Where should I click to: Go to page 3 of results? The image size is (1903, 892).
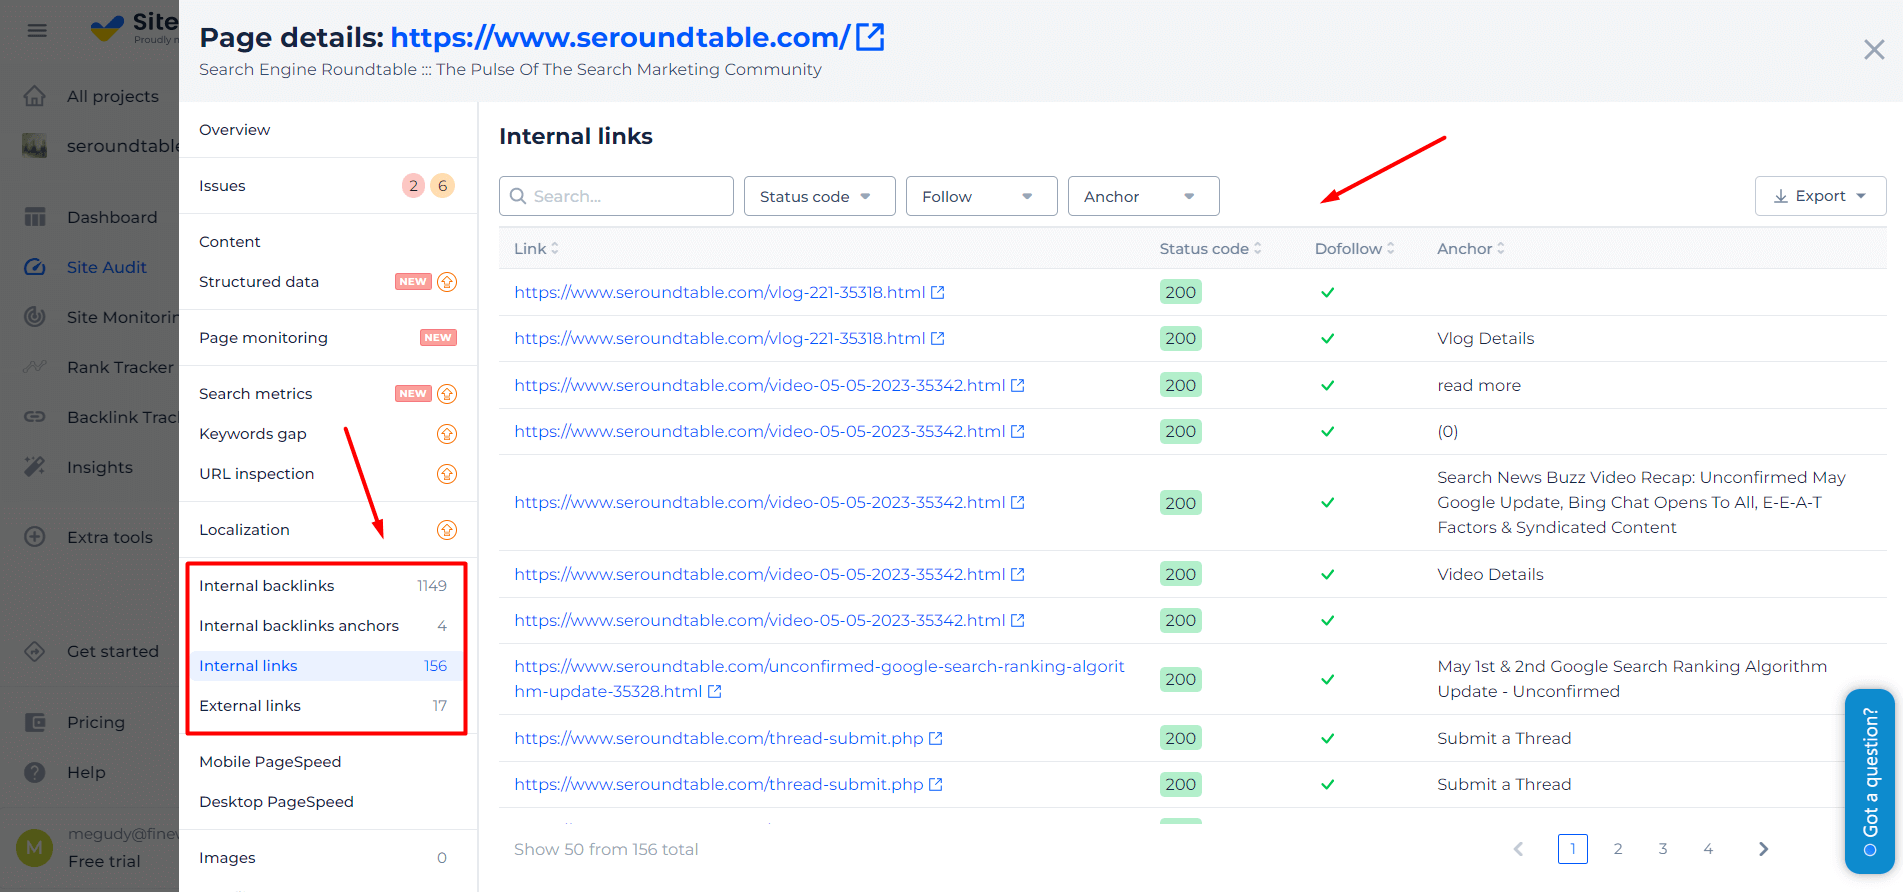pos(1663,849)
